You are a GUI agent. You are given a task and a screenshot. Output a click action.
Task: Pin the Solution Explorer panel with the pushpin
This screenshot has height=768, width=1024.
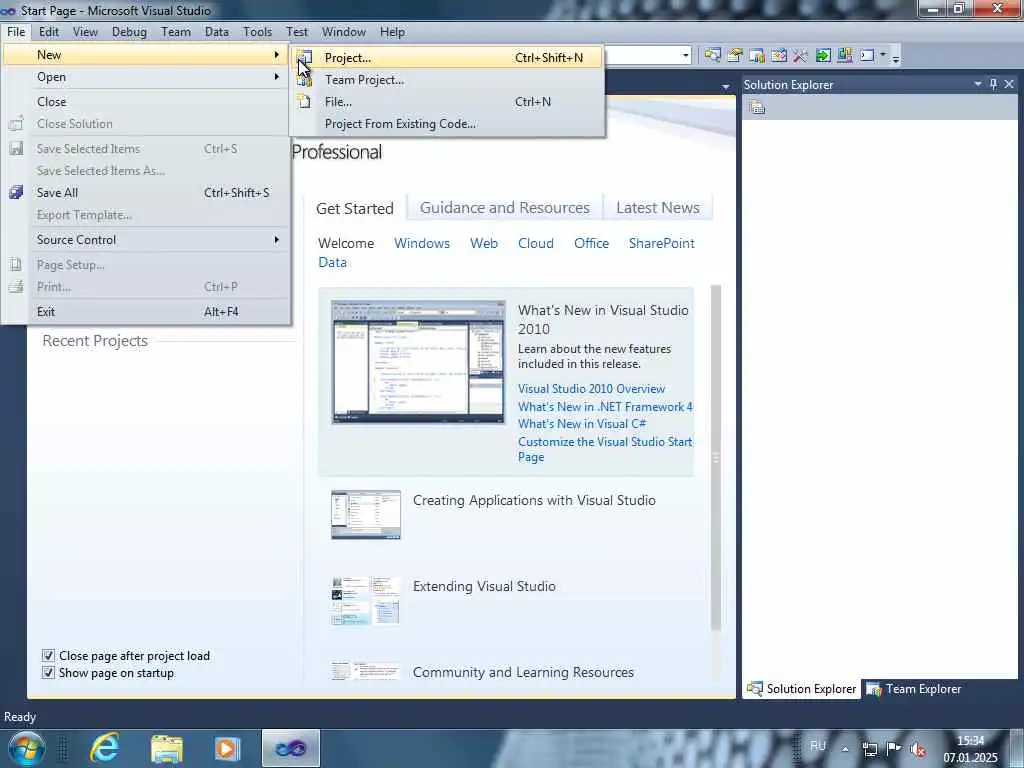[993, 84]
